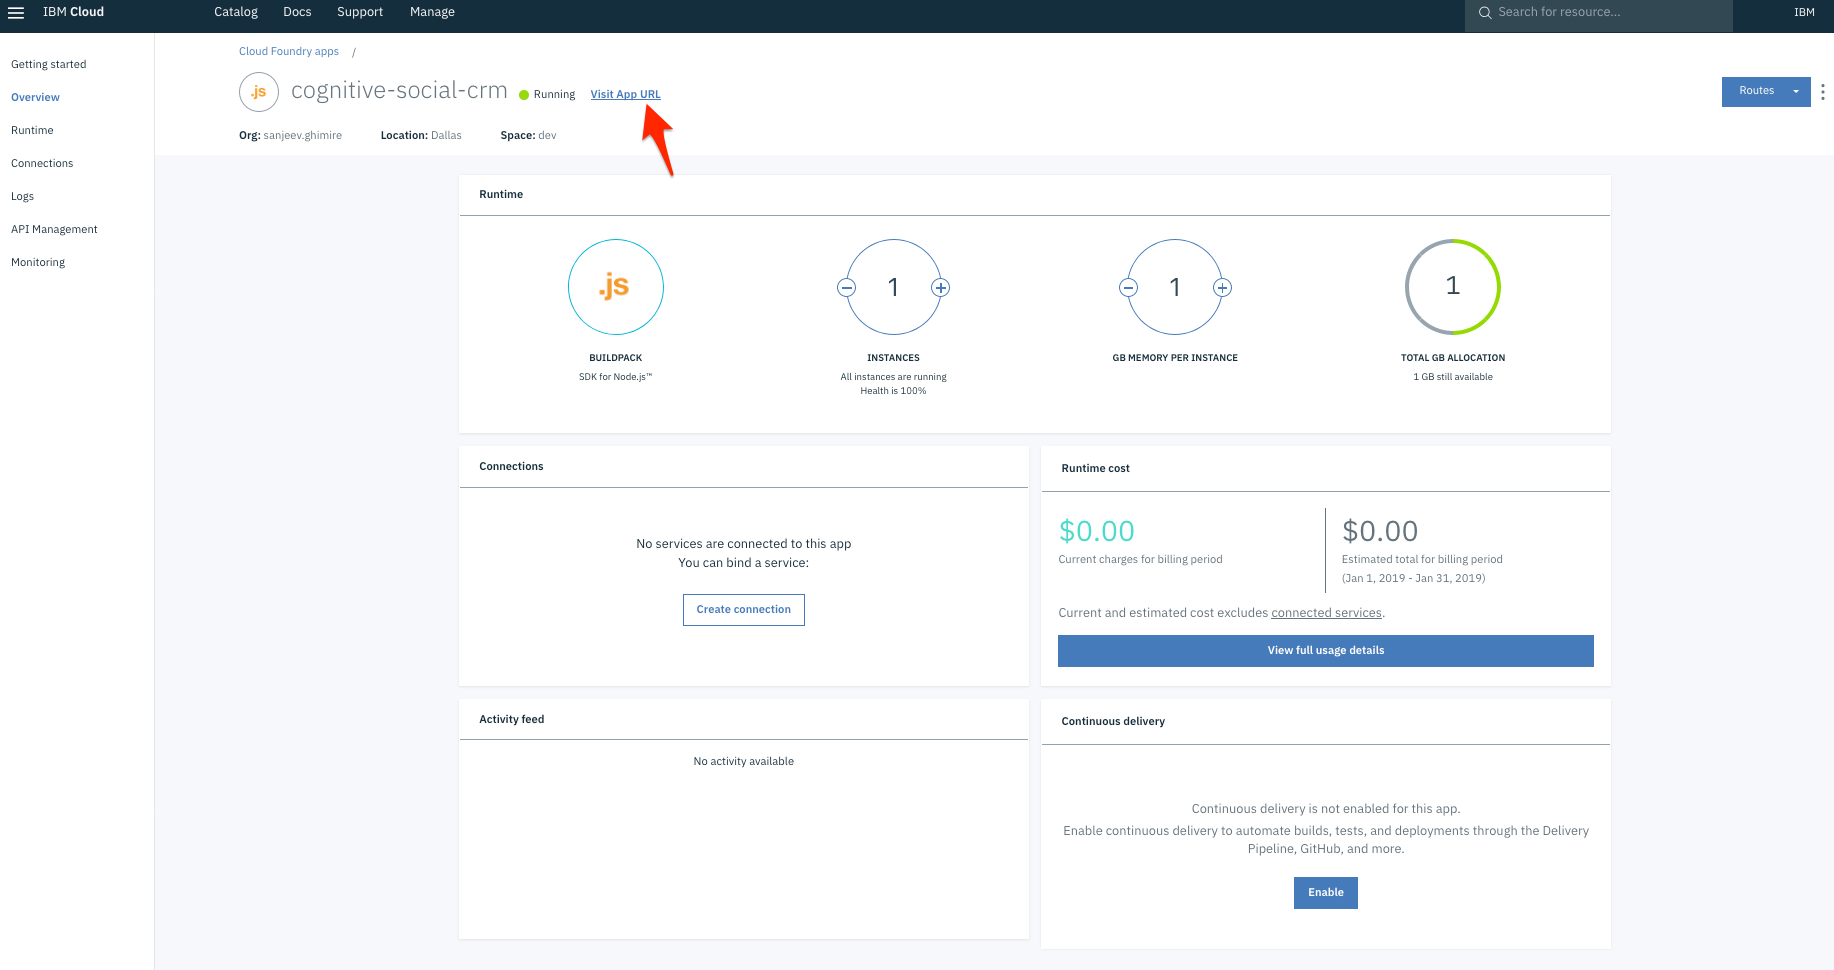
Task: Click View full usage details button
Action: point(1326,651)
